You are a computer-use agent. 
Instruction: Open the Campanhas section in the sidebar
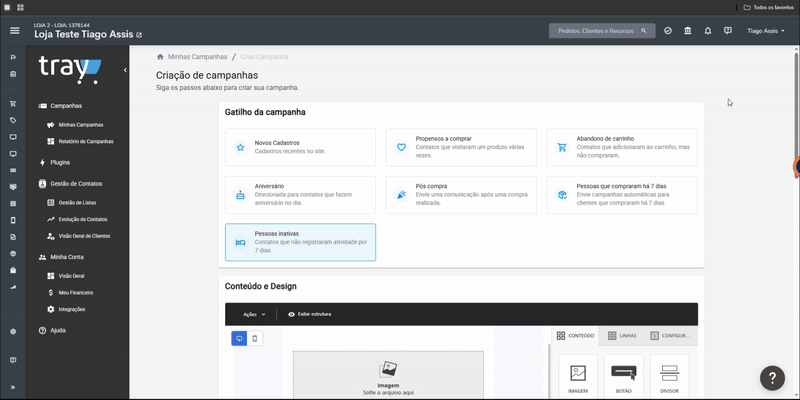click(x=61, y=106)
